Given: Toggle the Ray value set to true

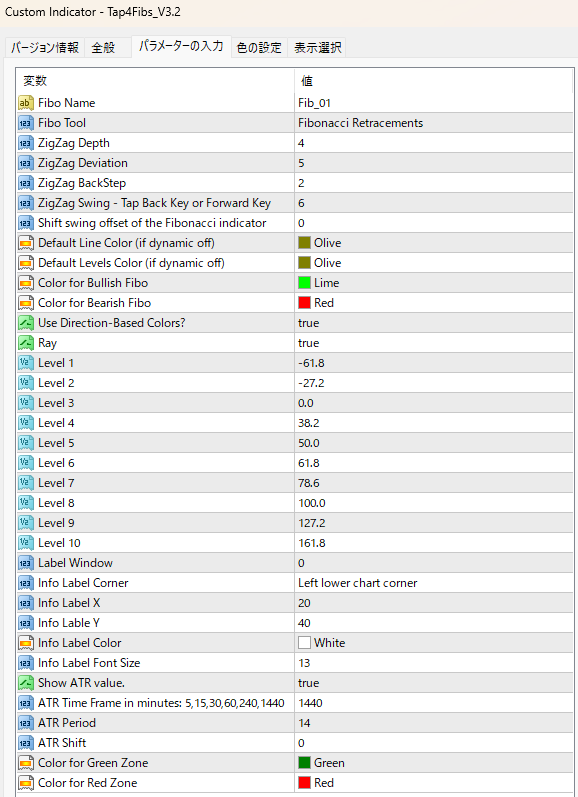Looking at the screenshot, I should 434,343.
